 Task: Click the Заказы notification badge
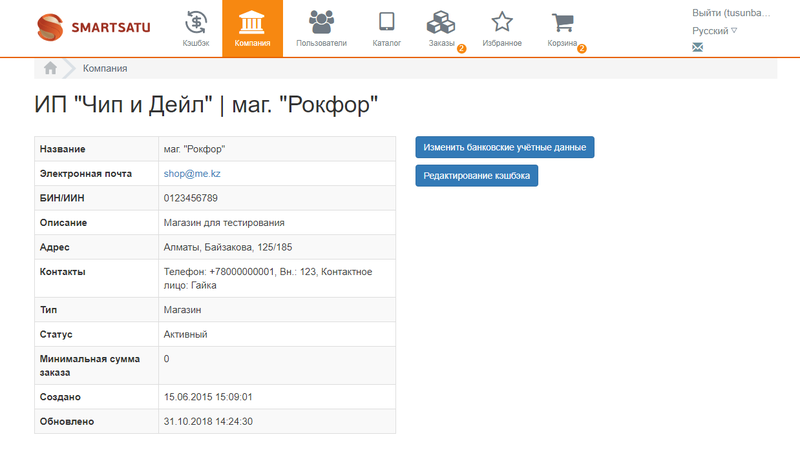[462, 48]
